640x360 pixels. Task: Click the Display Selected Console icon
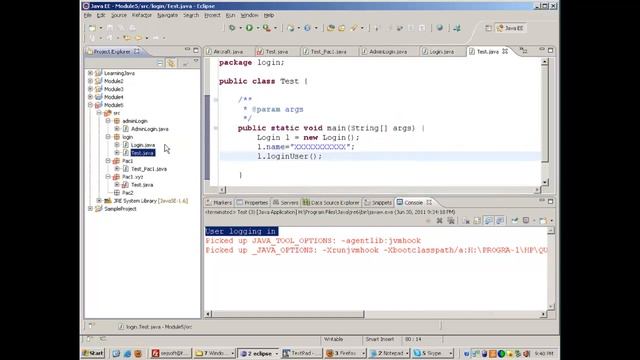pyautogui.click(x=527, y=220)
